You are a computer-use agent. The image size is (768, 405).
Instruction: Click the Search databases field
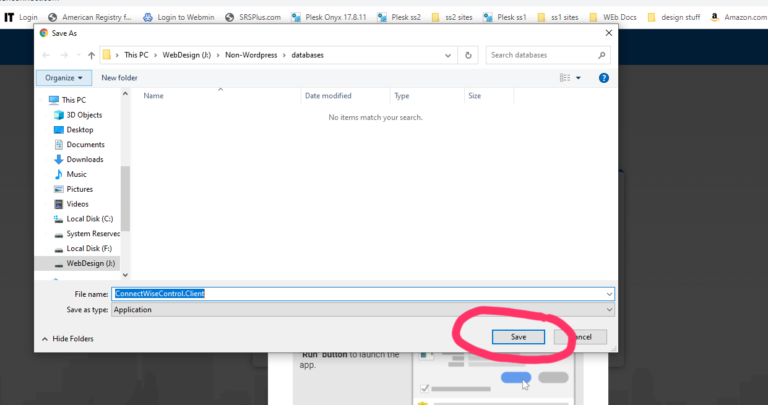click(x=545, y=55)
